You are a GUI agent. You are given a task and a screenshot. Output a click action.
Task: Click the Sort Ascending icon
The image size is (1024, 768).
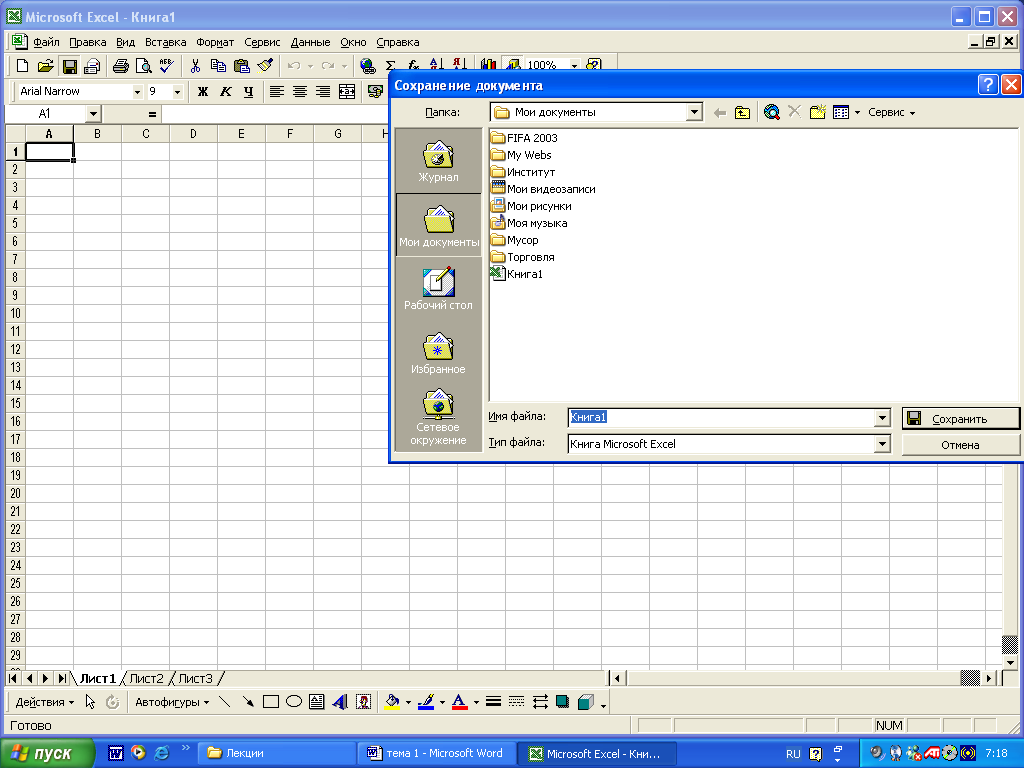click(x=437, y=64)
